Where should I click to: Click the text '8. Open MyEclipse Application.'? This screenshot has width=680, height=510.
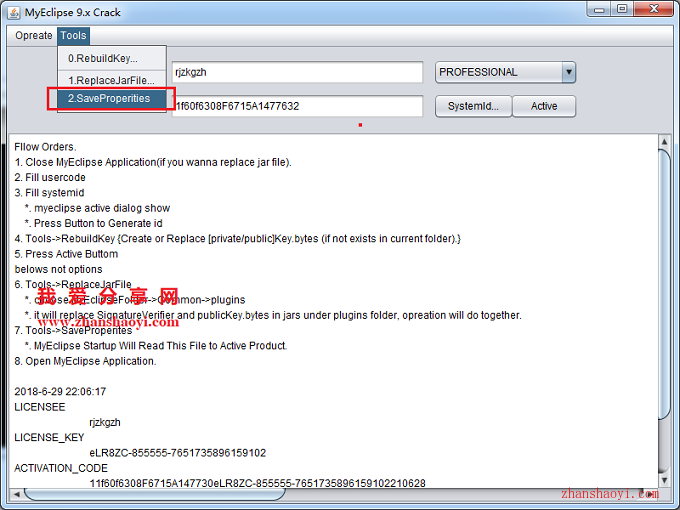85,361
